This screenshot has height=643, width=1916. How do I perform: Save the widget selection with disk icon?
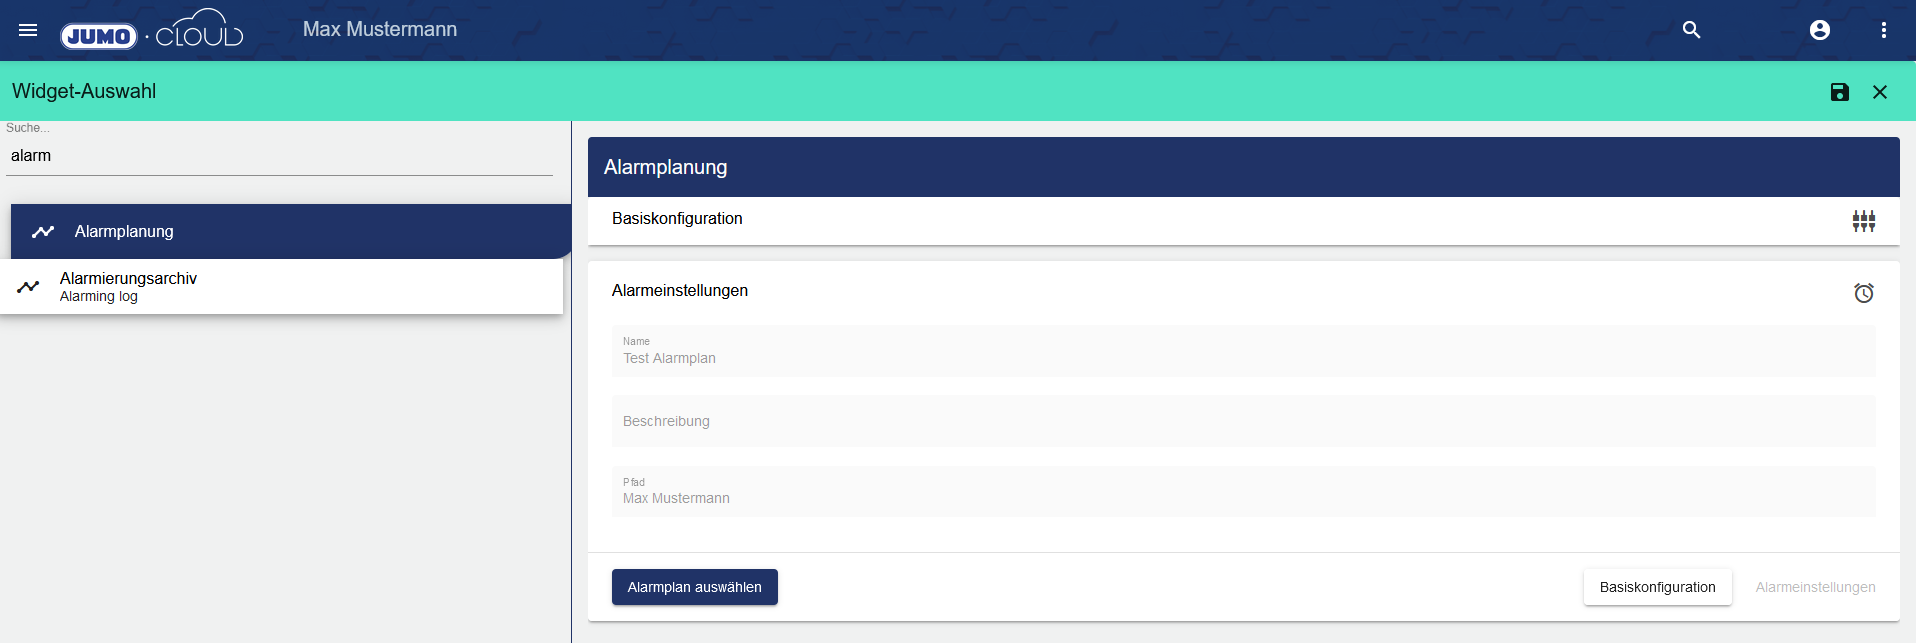coord(1839,92)
